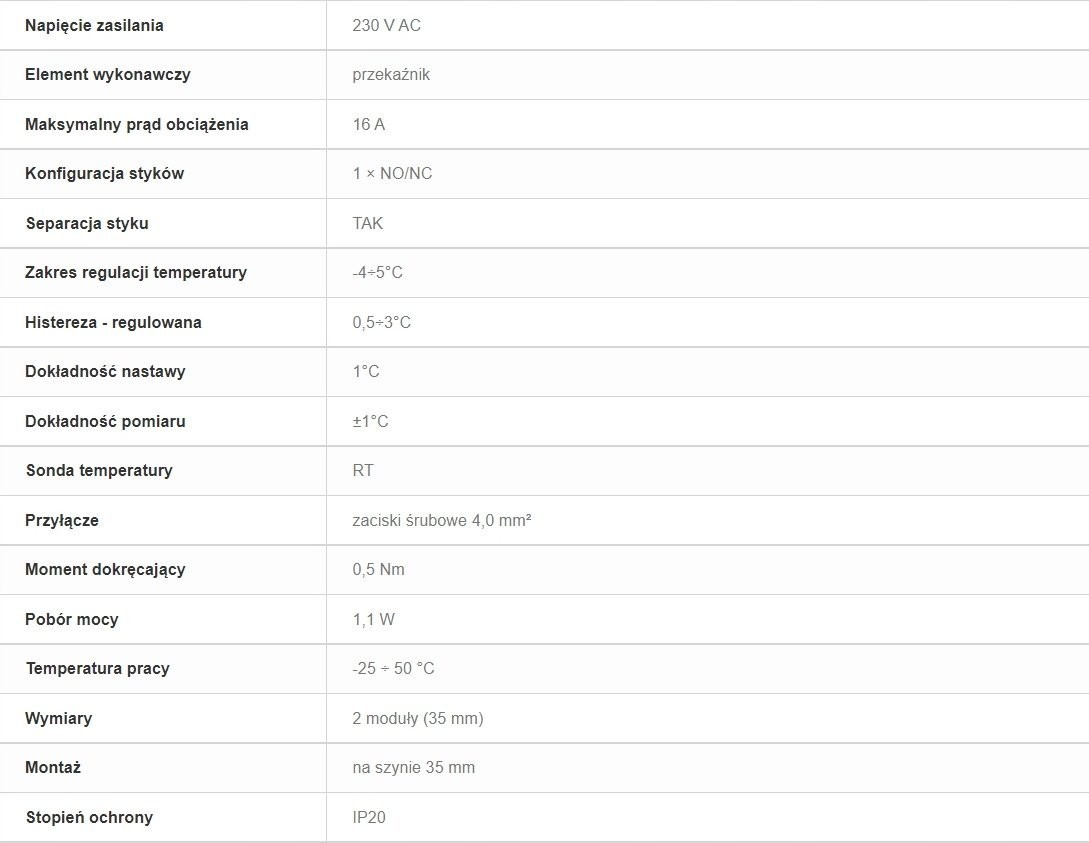Viewport: 1089px width, 843px height.
Task: Select the "IP20" protection value
Action: [x=369, y=817]
